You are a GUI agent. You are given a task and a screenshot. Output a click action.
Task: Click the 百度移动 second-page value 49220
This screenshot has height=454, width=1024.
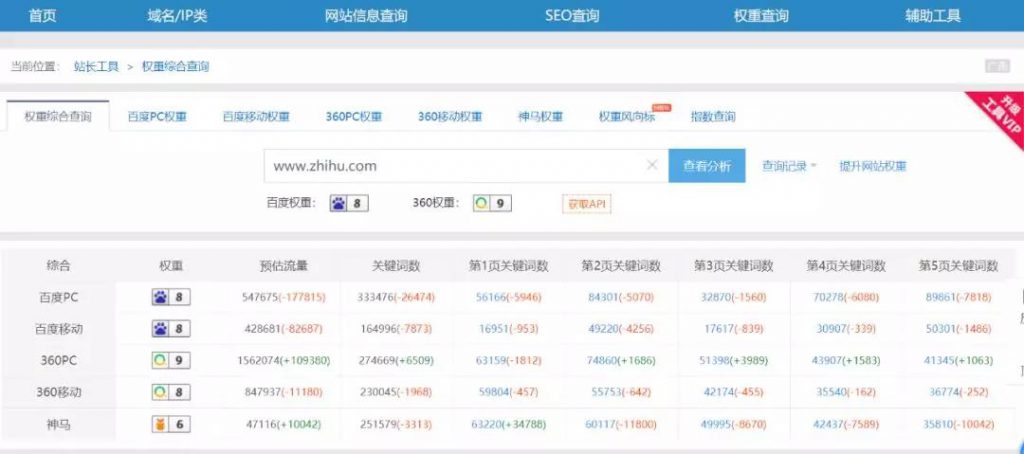tap(602, 329)
